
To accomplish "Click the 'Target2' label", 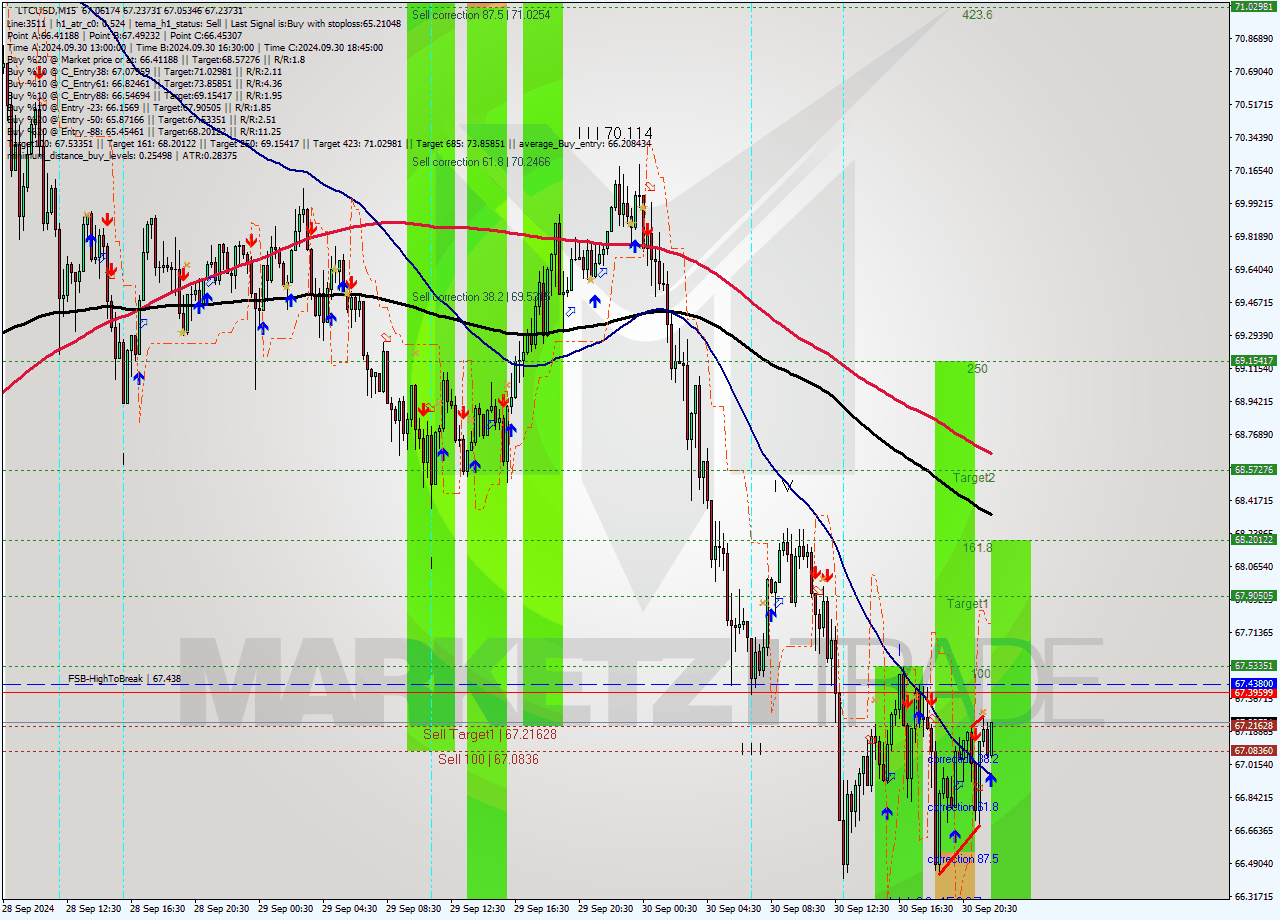I will click(x=973, y=478).
